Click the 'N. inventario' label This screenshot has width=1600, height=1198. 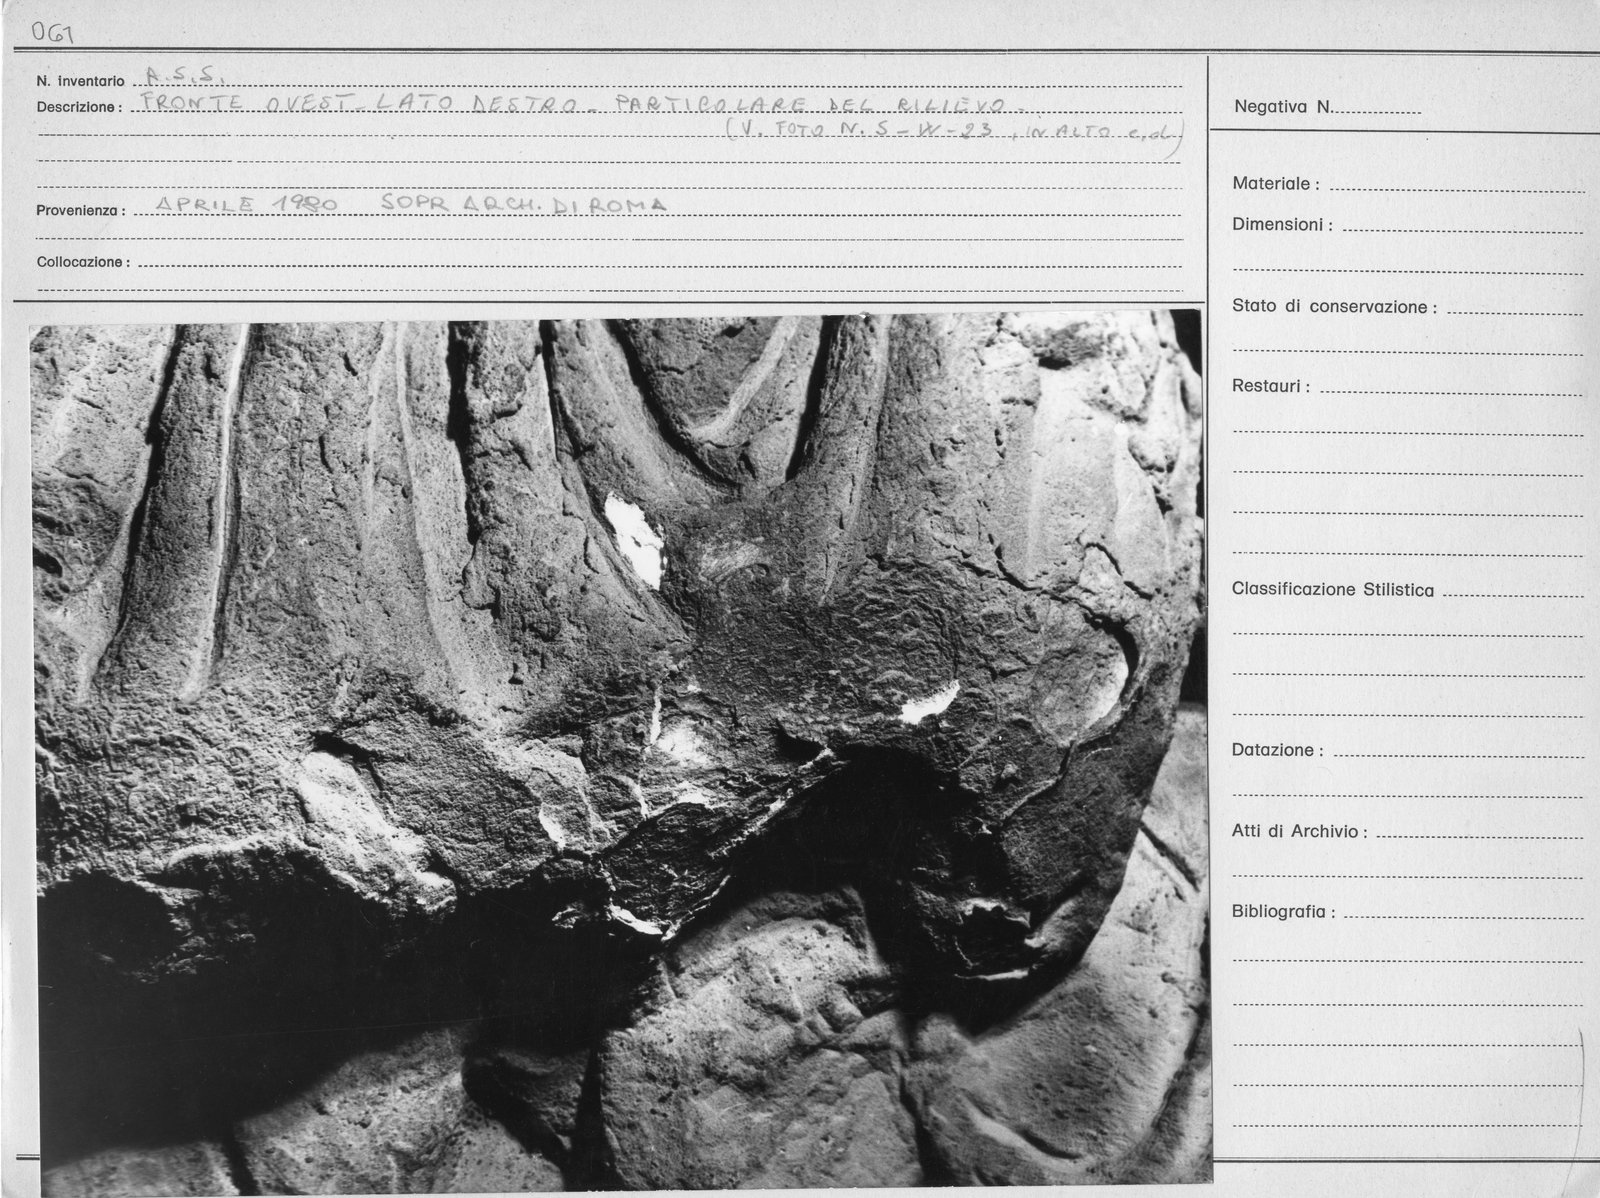81,81
